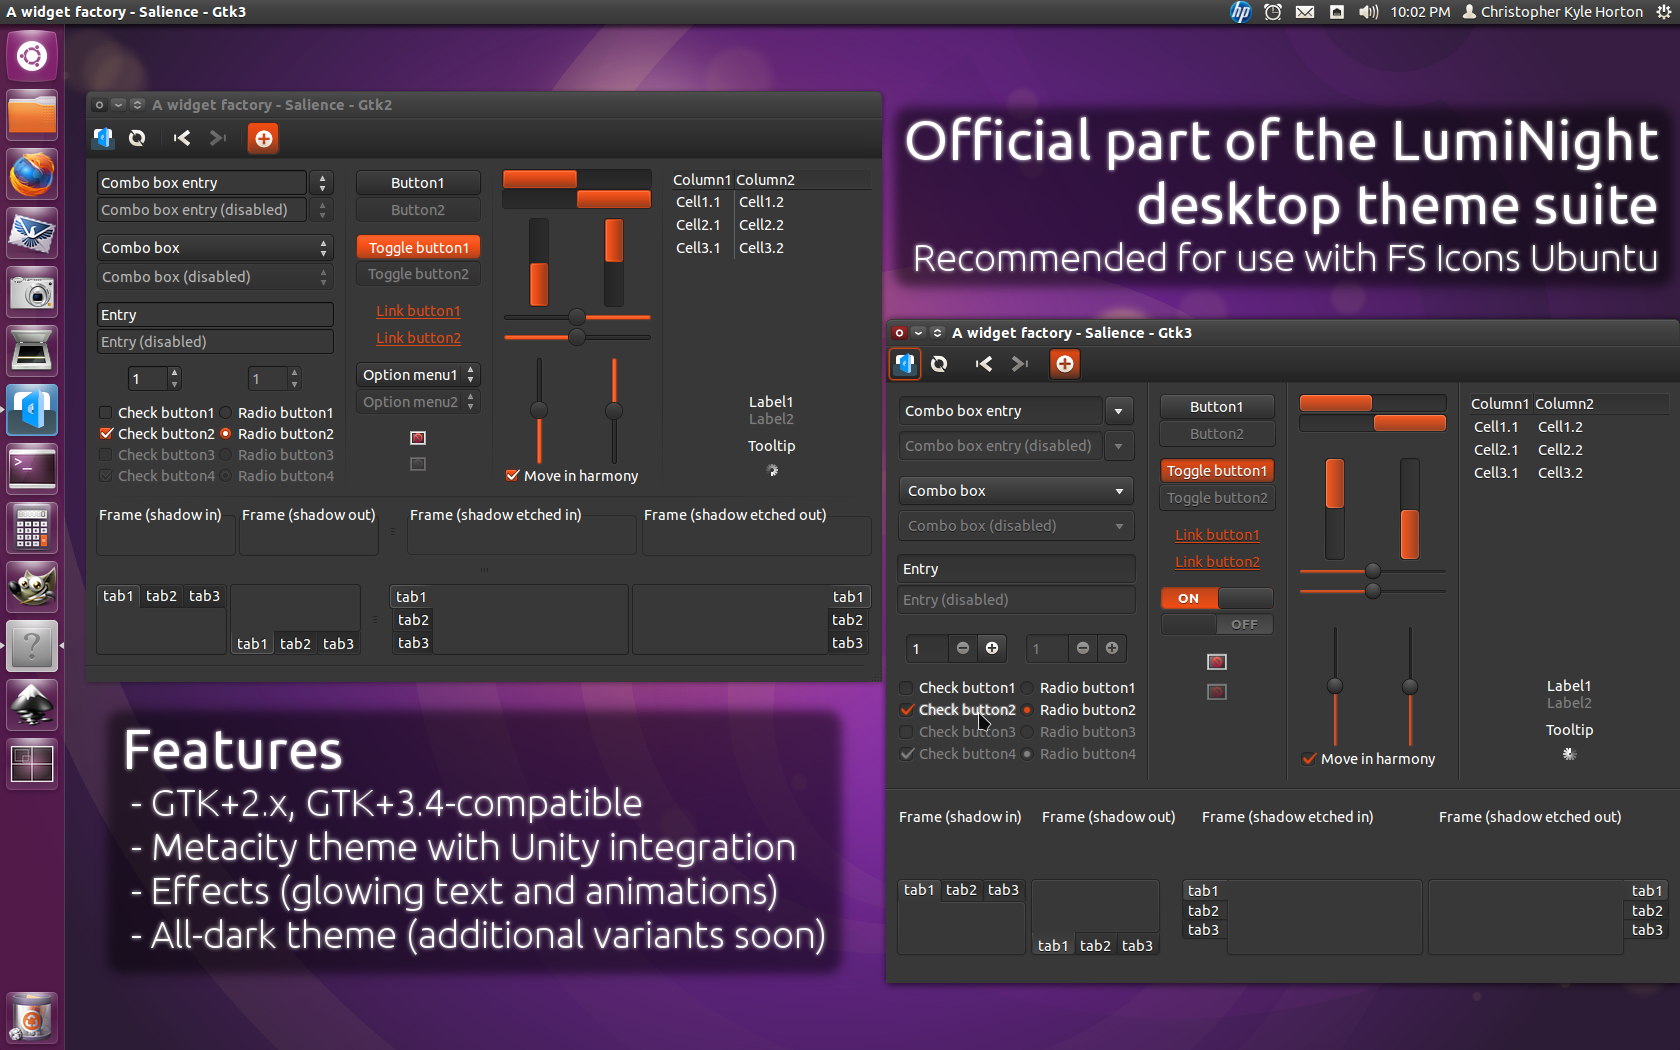This screenshot has height=1050, width=1680.
Task: Open the Trash icon in launcher
Action: [32, 1018]
